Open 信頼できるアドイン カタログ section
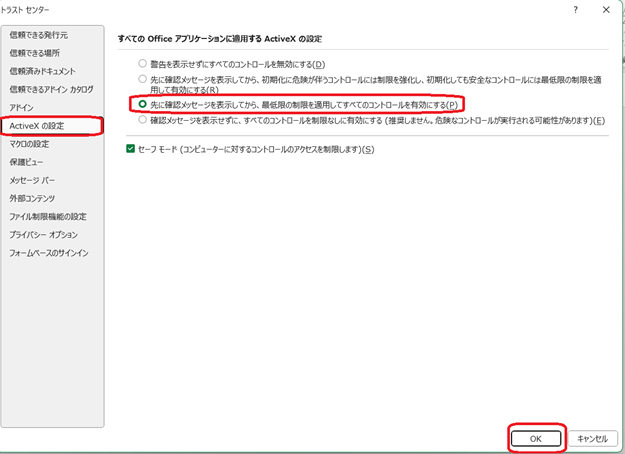 [51, 89]
